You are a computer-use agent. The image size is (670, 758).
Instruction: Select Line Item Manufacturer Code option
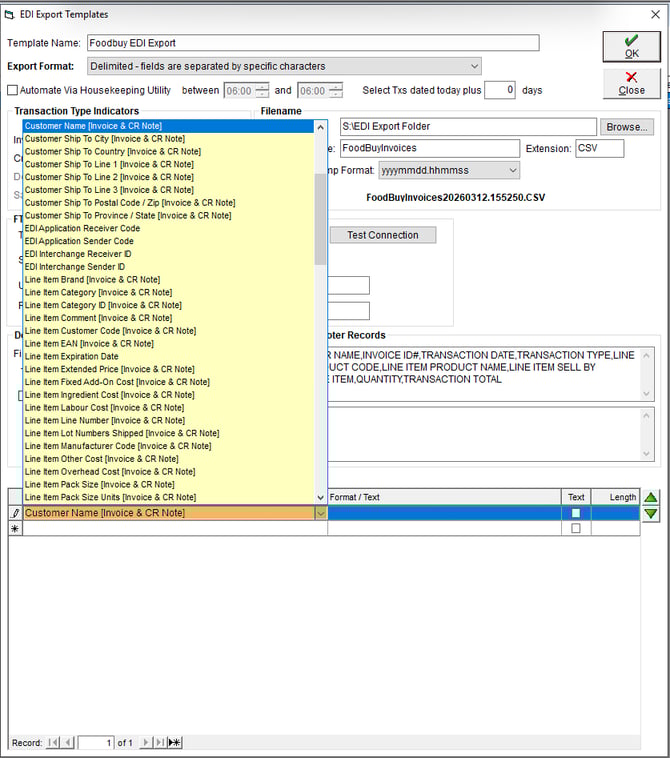168,446
